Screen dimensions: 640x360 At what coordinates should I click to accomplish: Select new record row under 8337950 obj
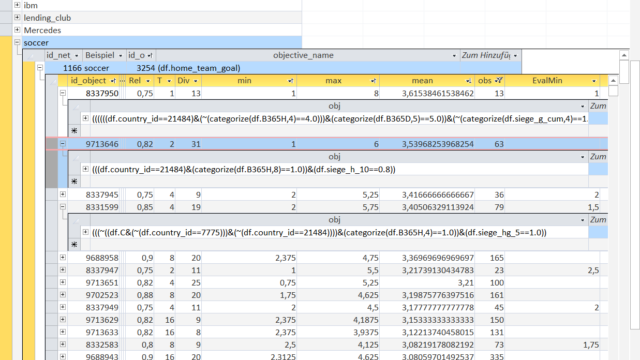point(74,131)
